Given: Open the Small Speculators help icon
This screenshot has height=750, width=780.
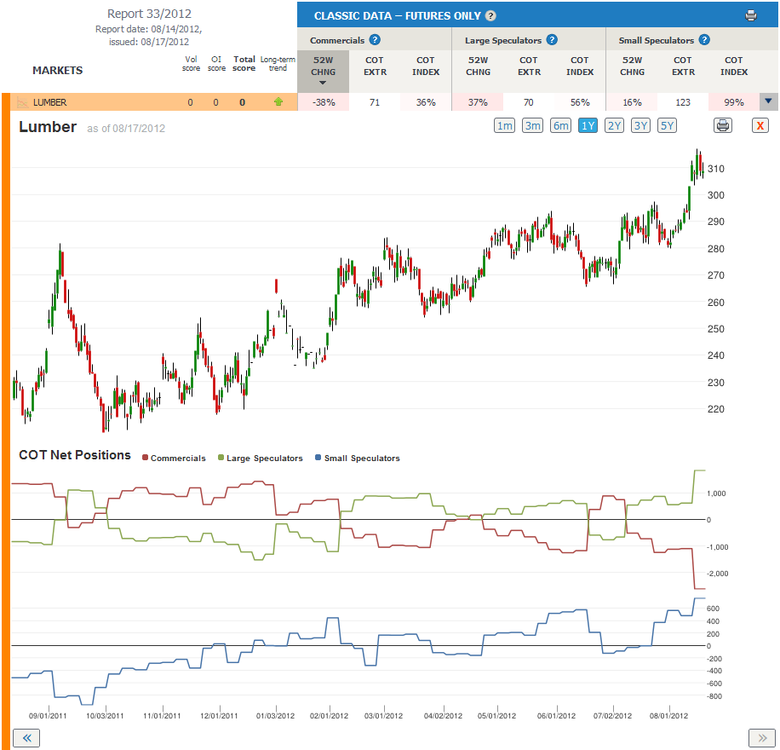Looking at the screenshot, I should coord(704,40).
